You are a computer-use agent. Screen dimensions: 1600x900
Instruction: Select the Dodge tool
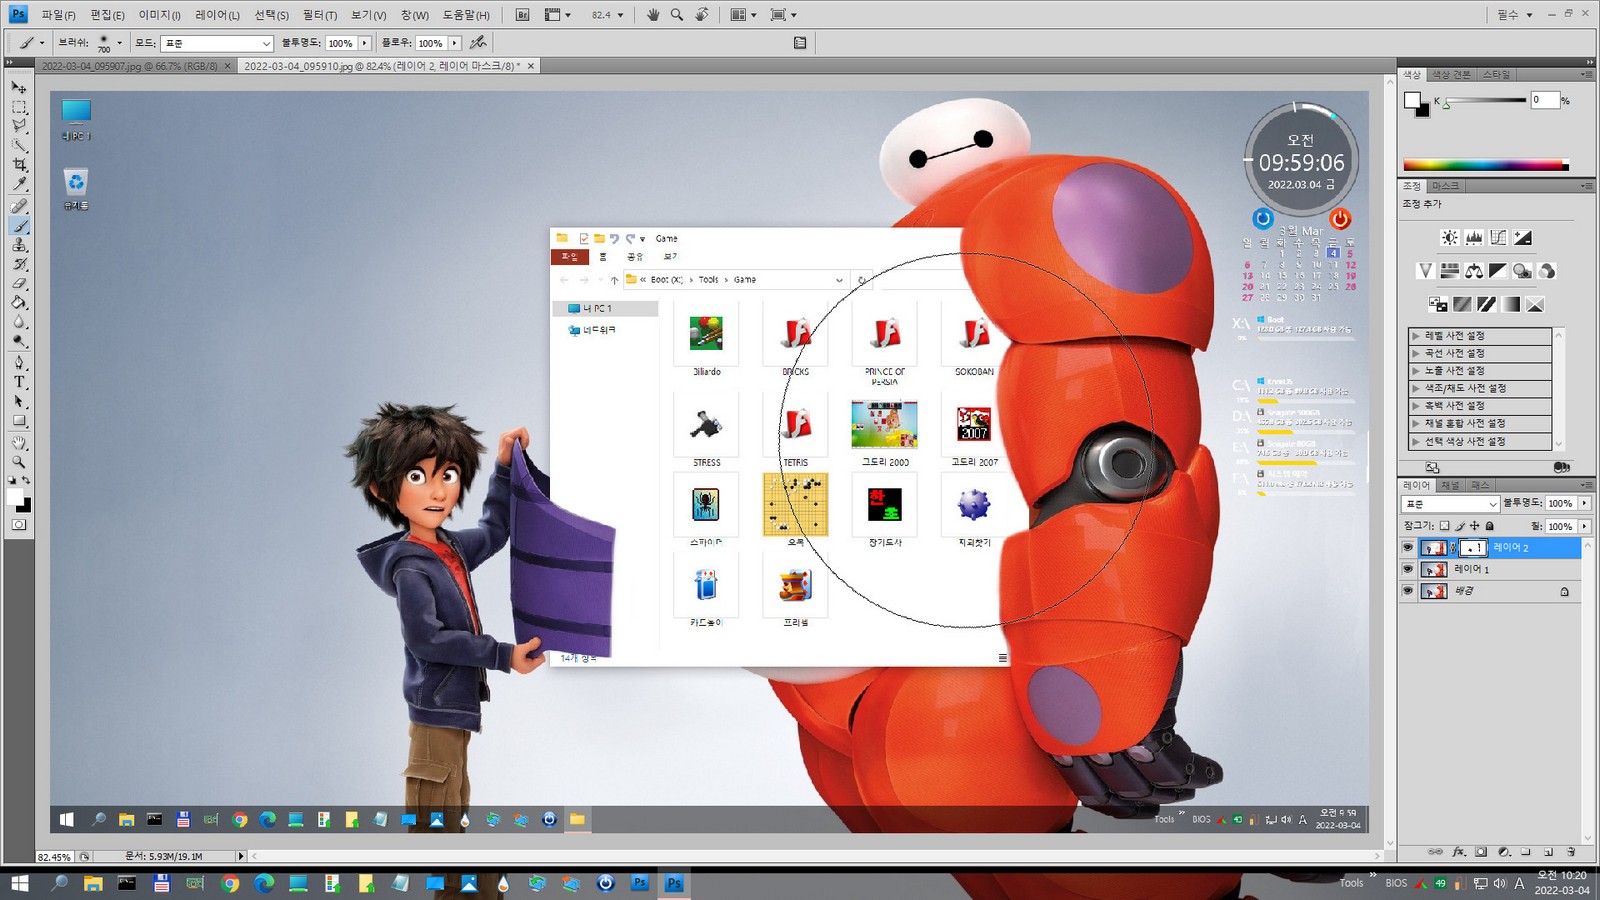pyautogui.click(x=19, y=342)
